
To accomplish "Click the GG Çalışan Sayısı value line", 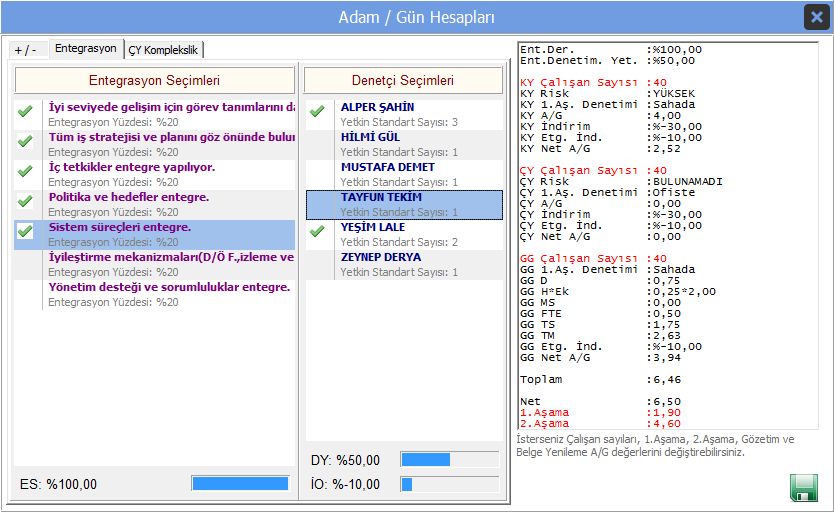I will [593, 258].
